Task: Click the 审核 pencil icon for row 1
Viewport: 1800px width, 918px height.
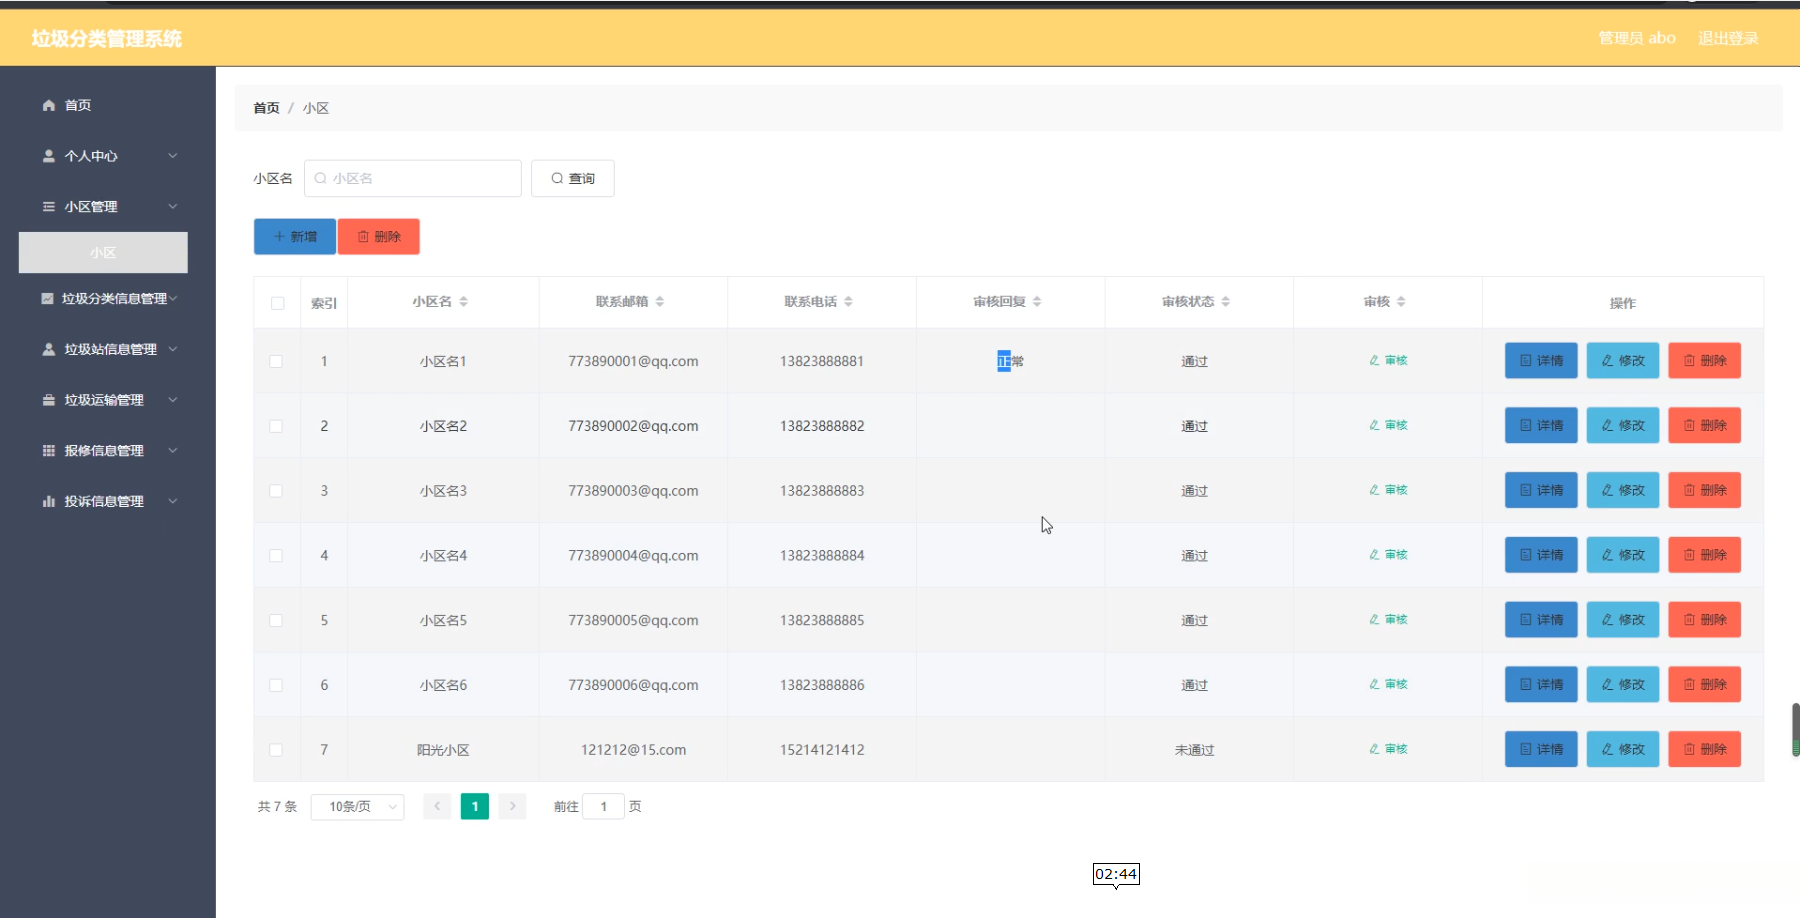Action: point(1375,361)
